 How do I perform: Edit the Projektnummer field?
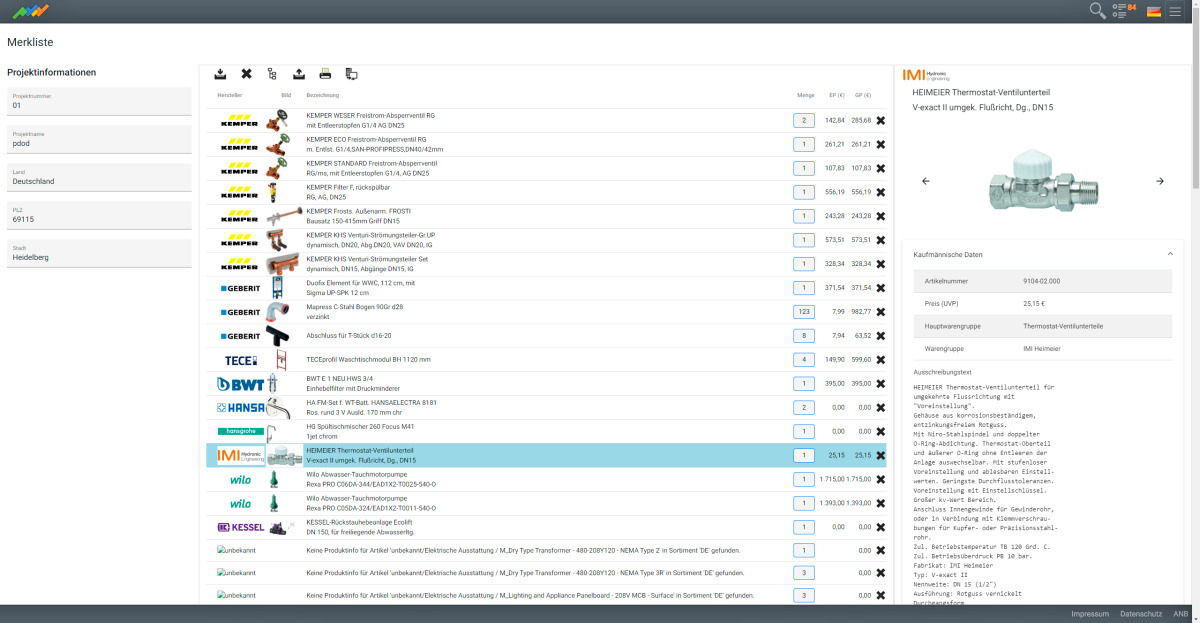pos(99,101)
